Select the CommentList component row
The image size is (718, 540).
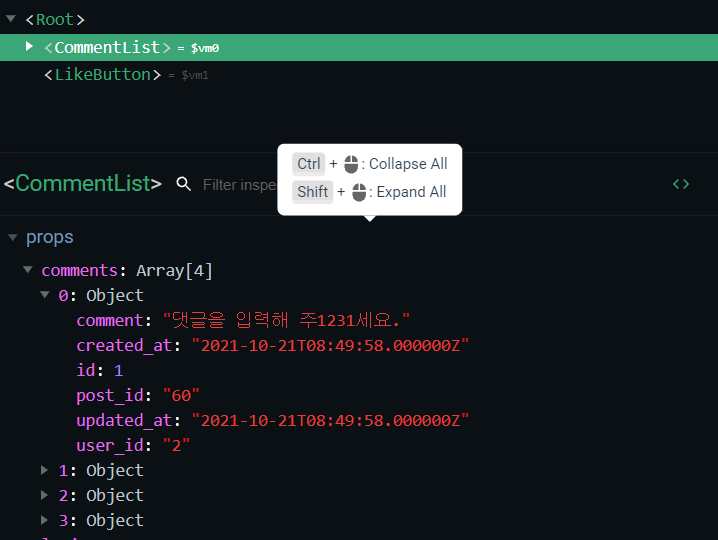point(359,47)
